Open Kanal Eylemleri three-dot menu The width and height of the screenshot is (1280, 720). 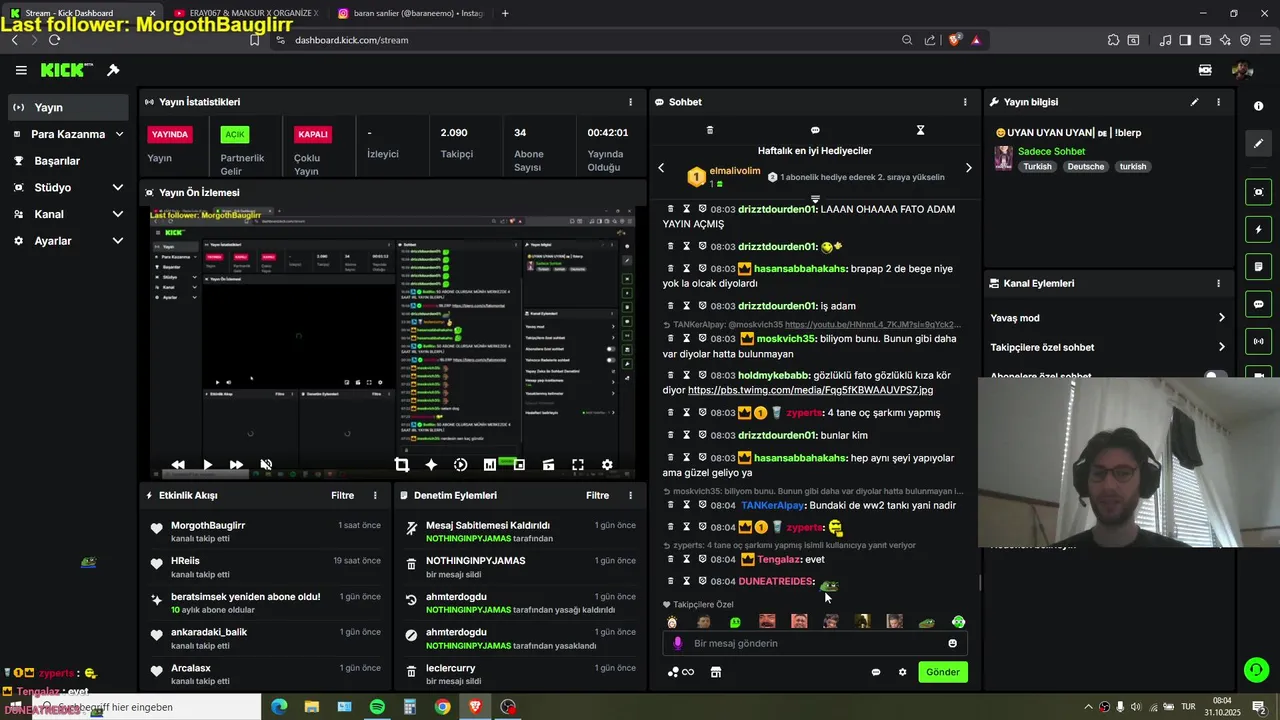coord(1218,283)
